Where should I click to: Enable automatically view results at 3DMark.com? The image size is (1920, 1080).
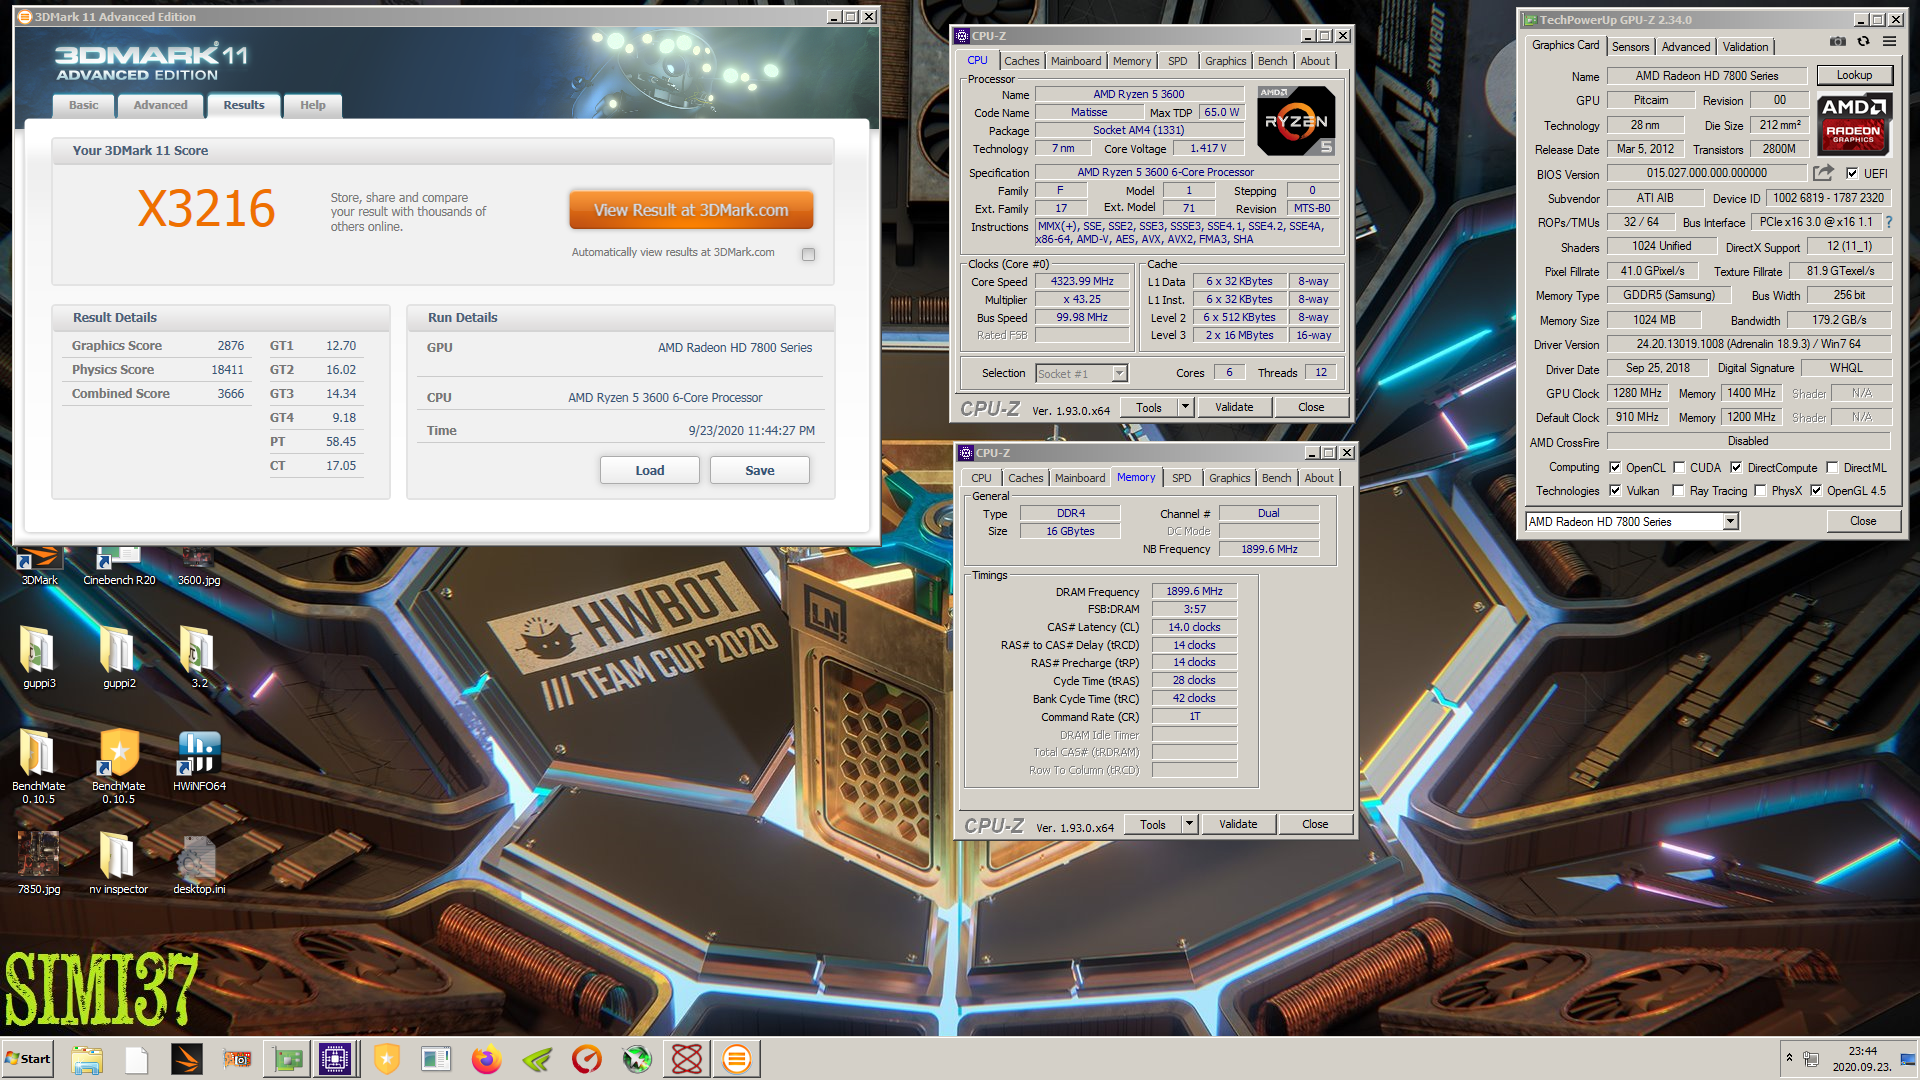808,254
